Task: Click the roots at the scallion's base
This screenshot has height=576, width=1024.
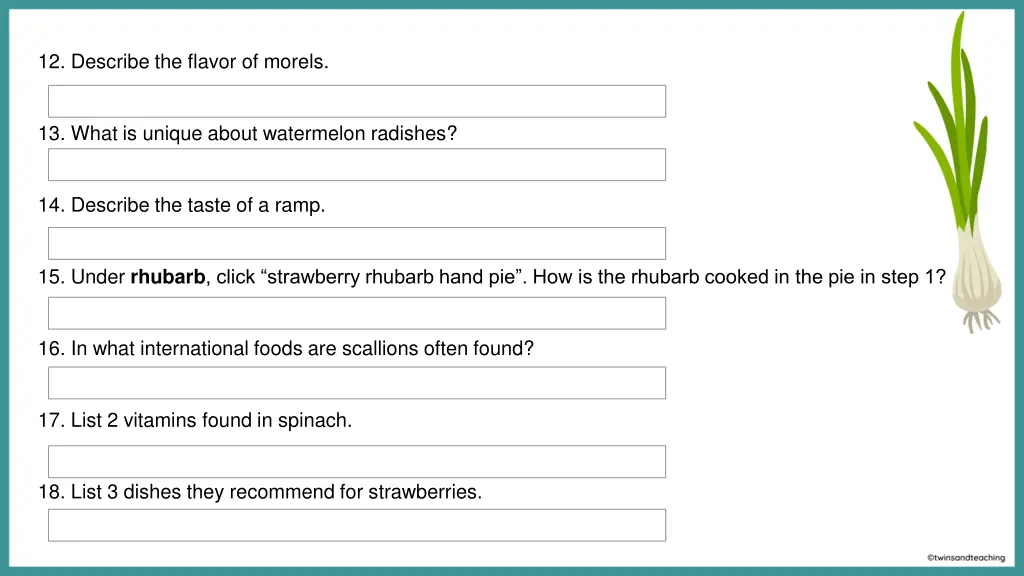Action: (981, 321)
